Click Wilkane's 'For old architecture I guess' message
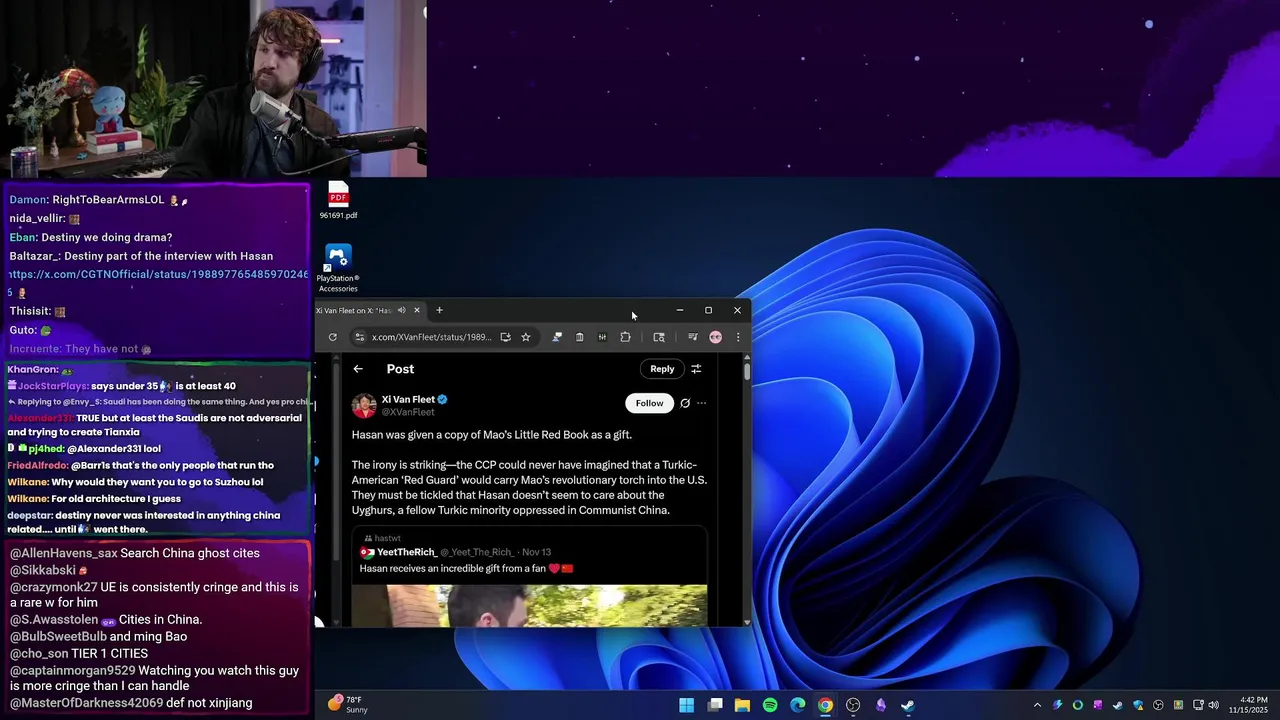1280x720 pixels. point(94,499)
